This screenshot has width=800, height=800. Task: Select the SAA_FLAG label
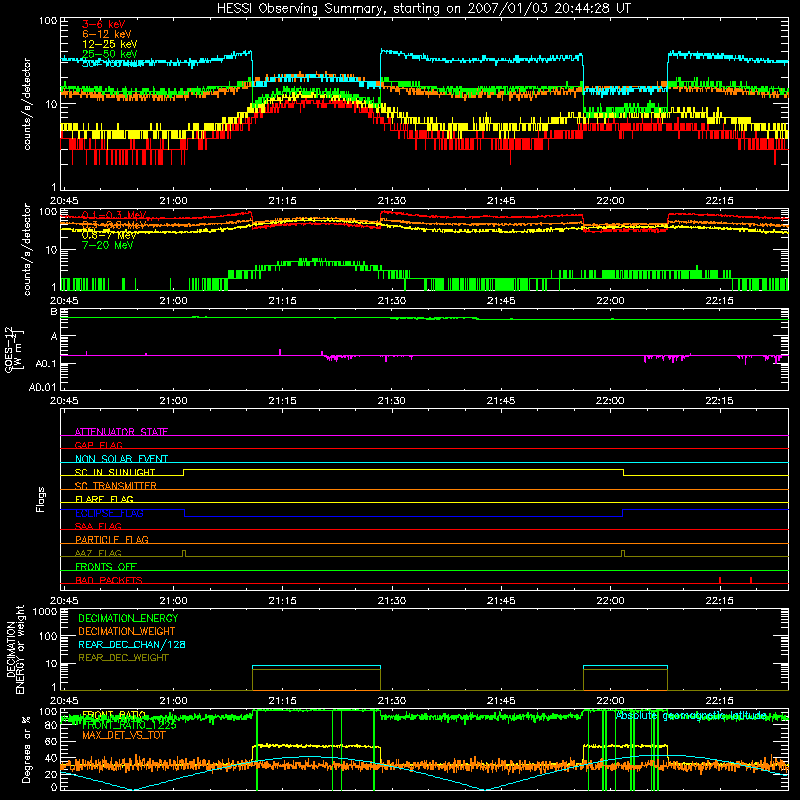click(x=98, y=526)
